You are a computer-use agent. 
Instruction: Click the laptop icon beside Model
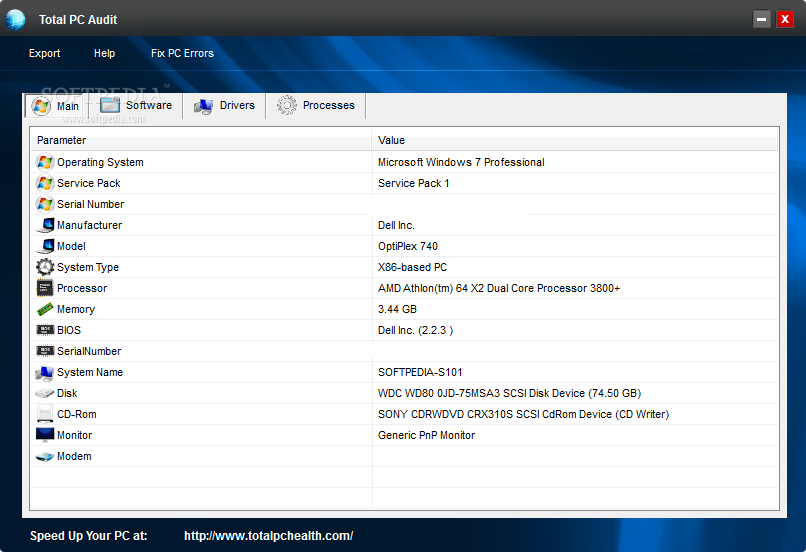(x=45, y=246)
